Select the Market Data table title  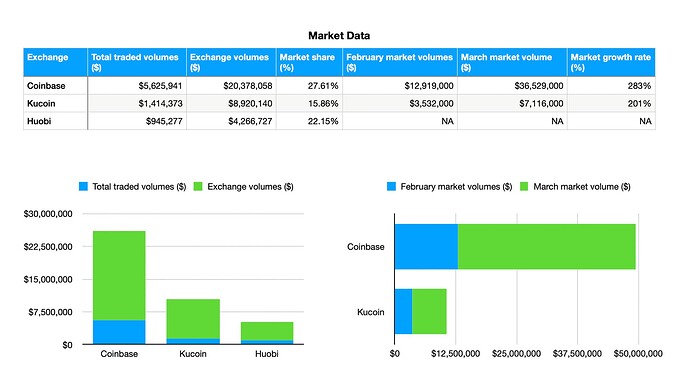pos(339,36)
